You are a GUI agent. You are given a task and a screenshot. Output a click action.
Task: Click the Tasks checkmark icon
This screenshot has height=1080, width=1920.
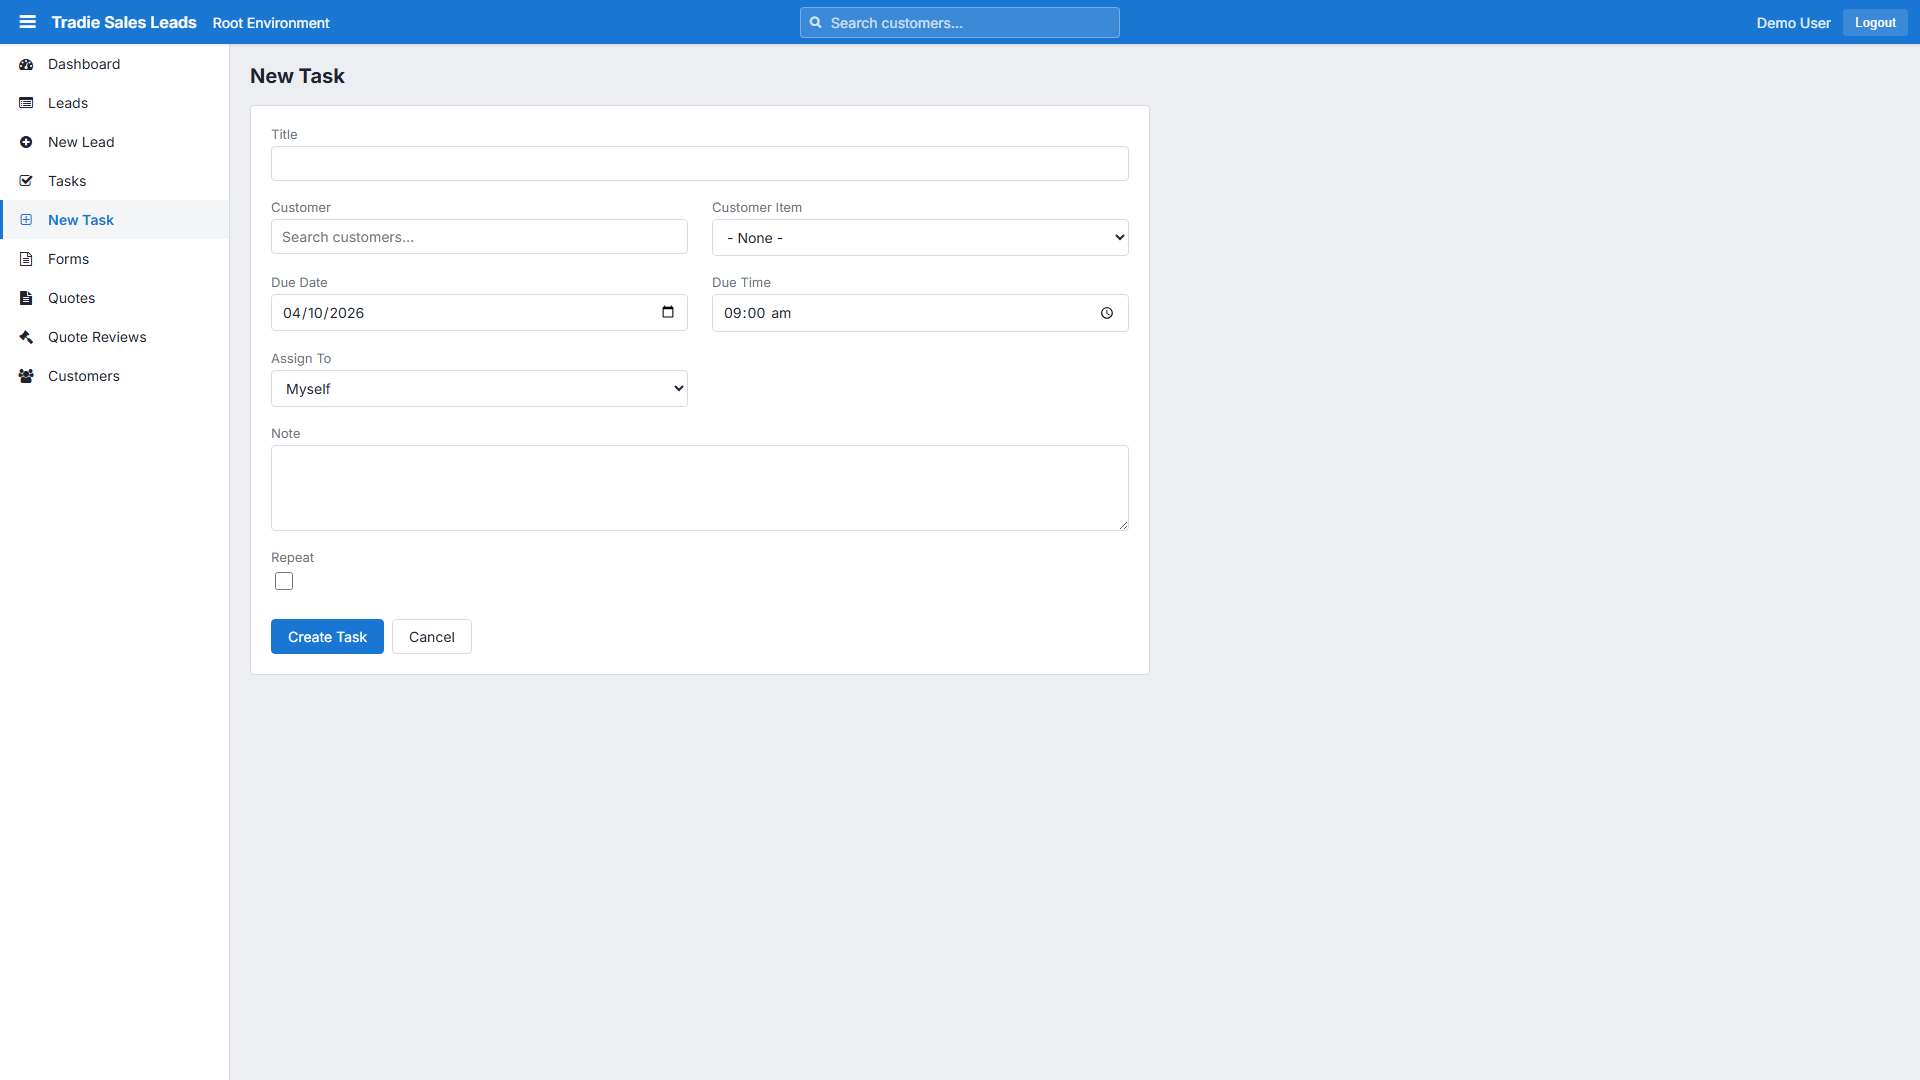(26, 181)
